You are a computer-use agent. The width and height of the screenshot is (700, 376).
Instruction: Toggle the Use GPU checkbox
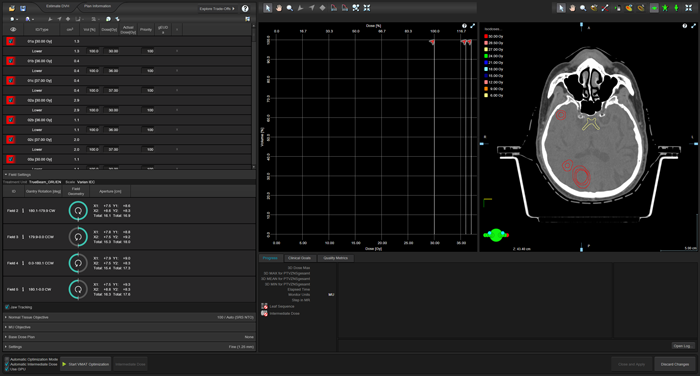pyautogui.click(x=7, y=369)
